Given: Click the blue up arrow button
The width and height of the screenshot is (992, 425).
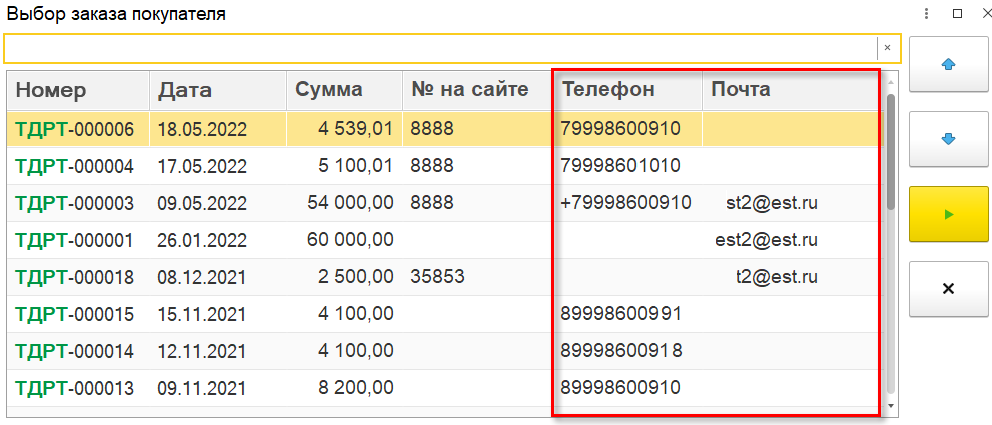Looking at the screenshot, I should 949,63.
